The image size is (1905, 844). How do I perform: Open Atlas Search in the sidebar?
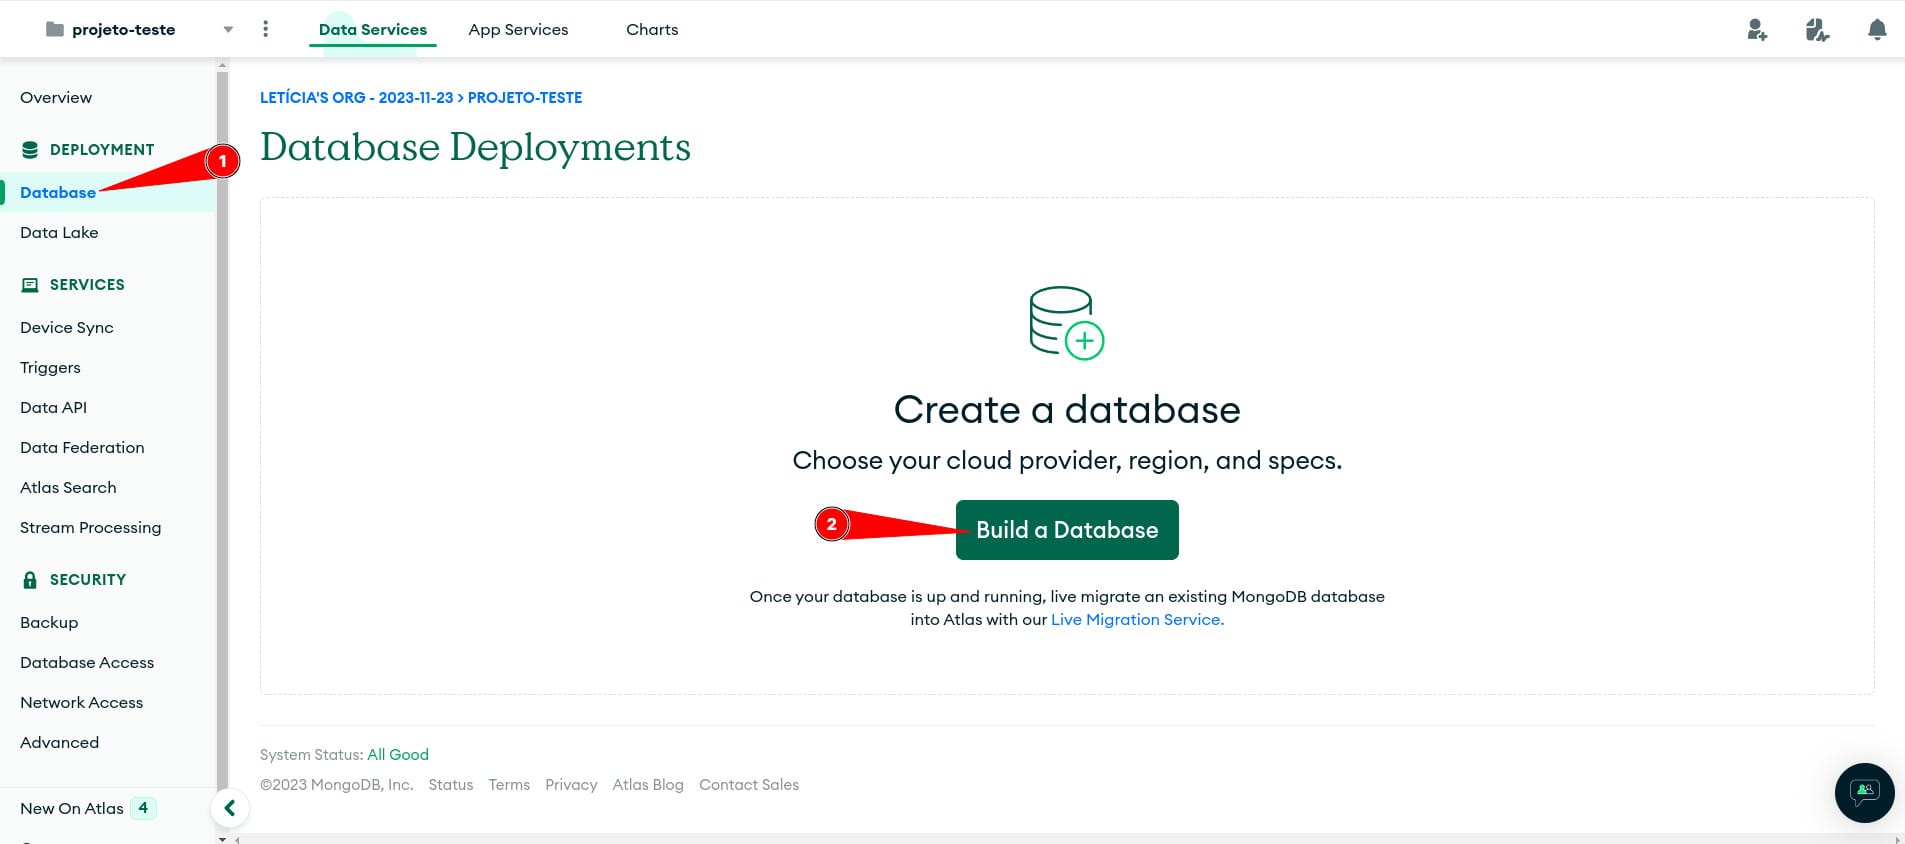tap(68, 487)
